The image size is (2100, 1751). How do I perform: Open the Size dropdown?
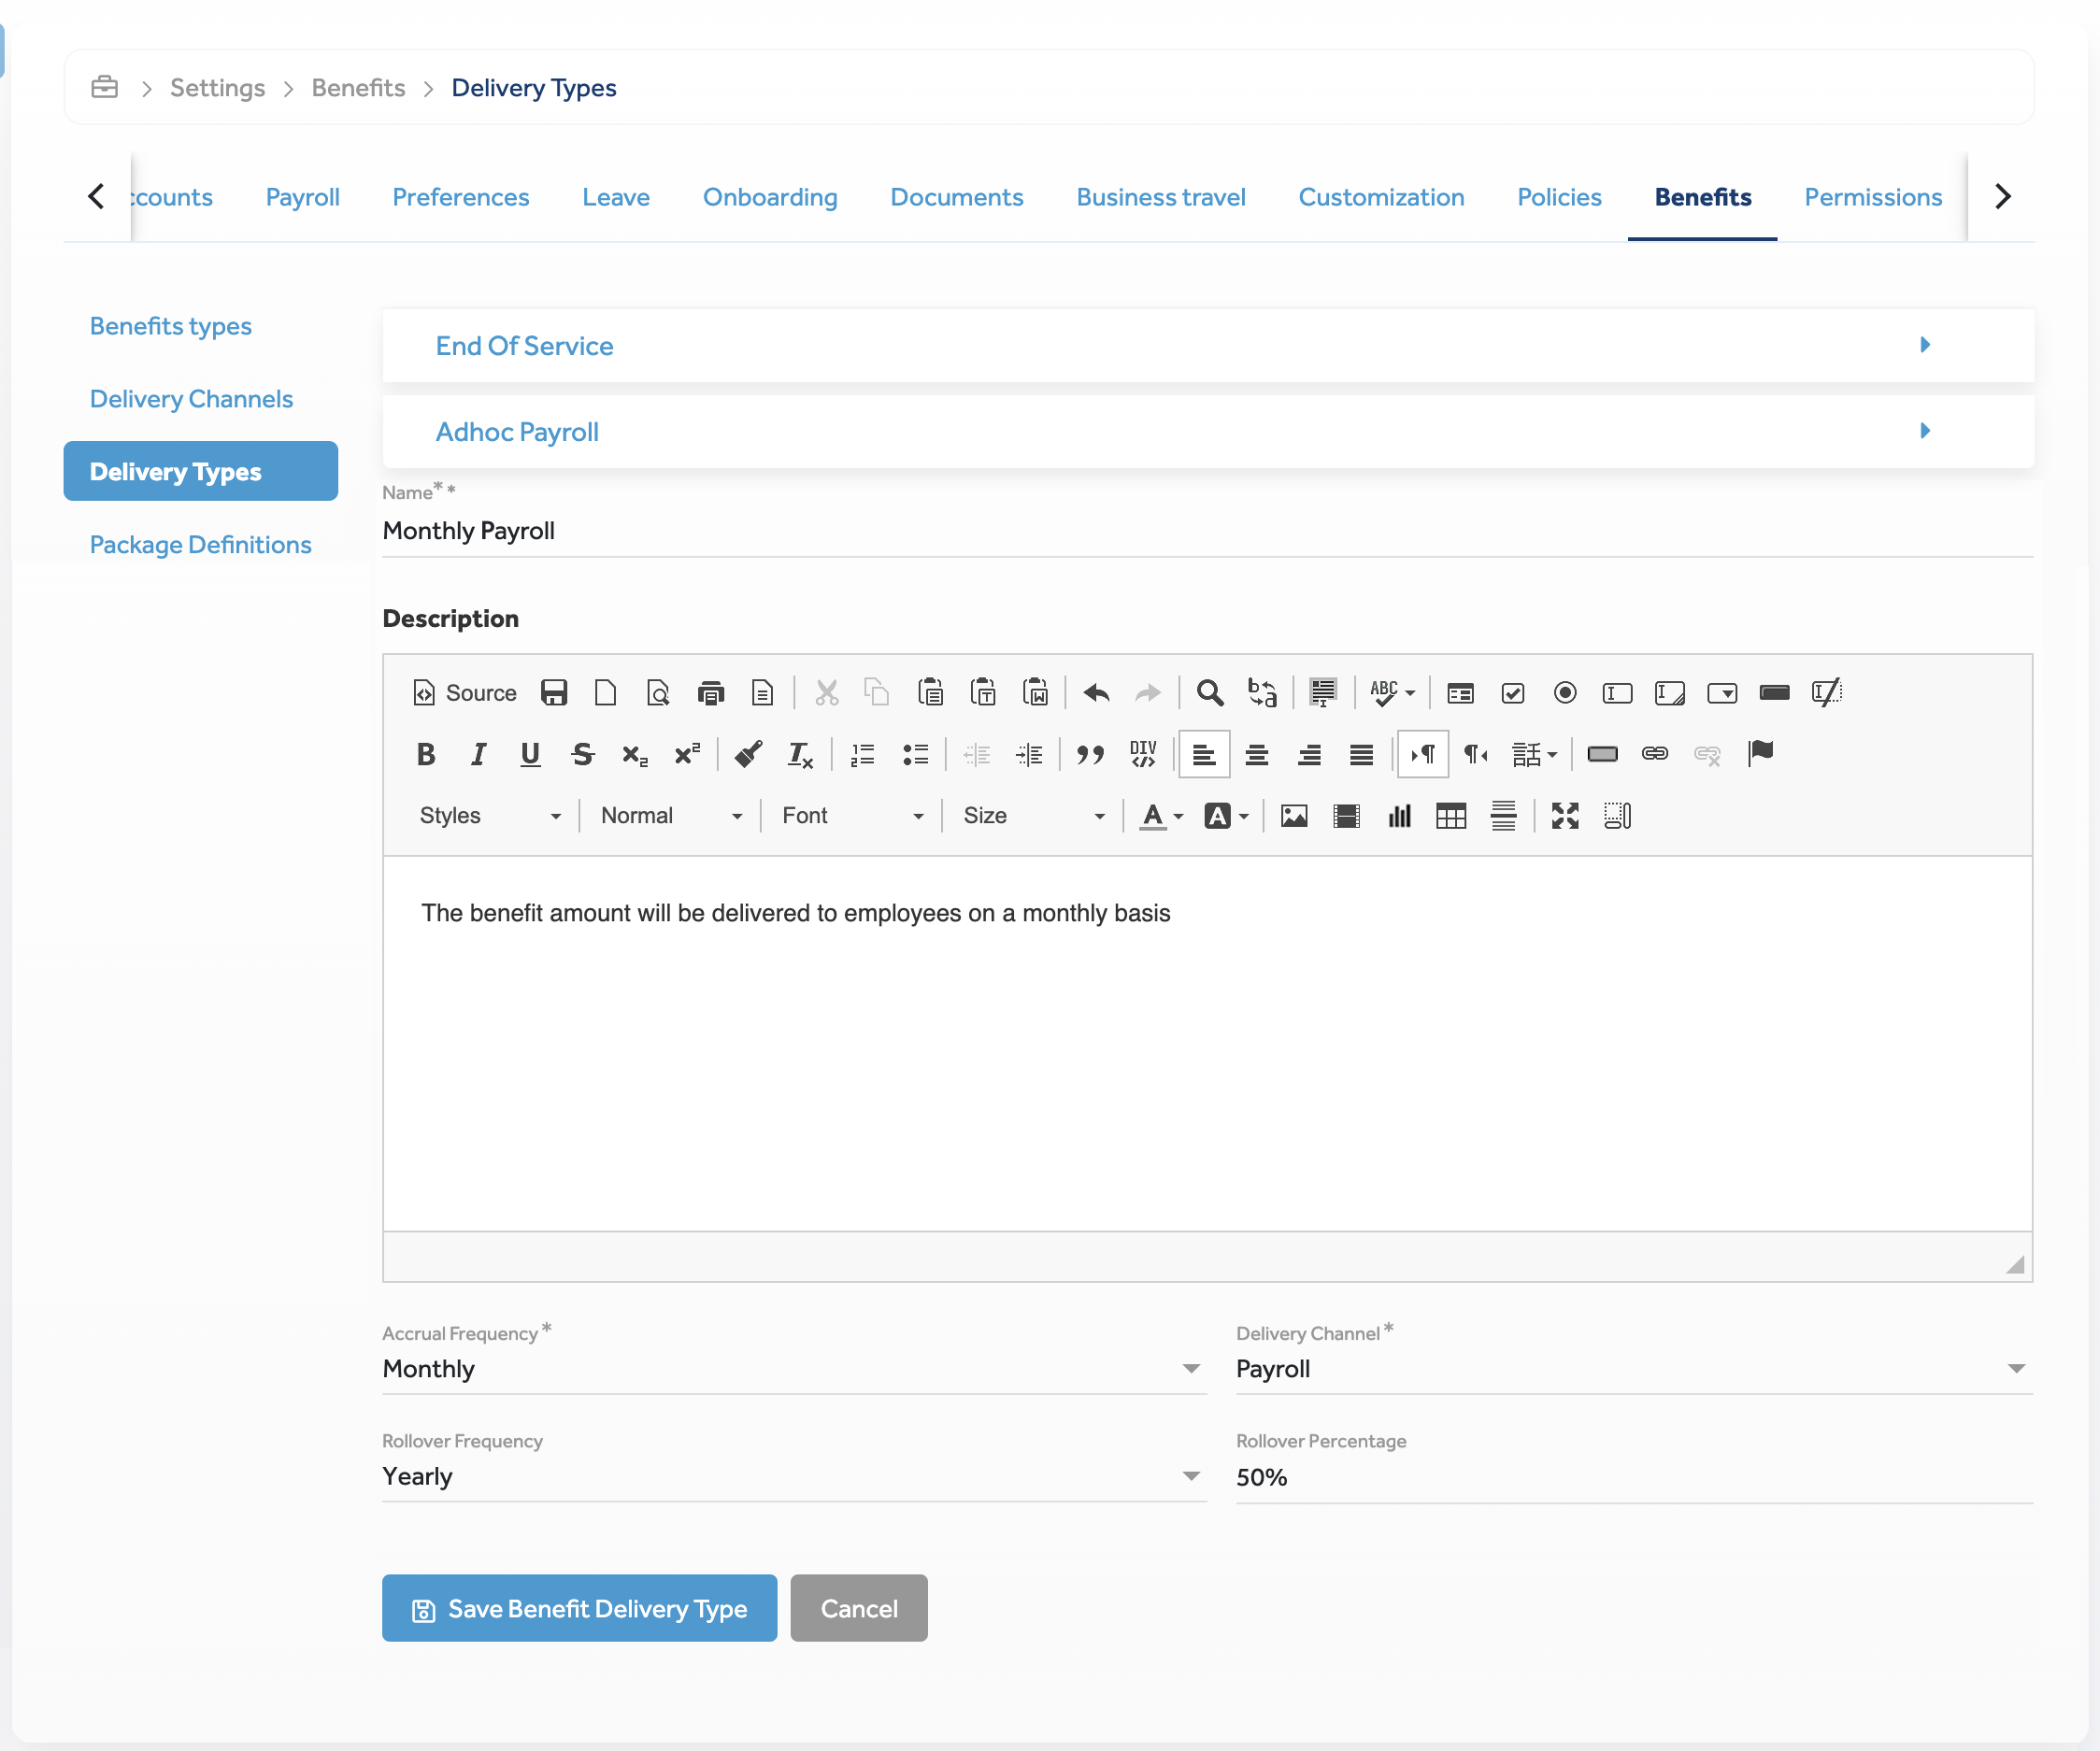pyautogui.click(x=1034, y=816)
